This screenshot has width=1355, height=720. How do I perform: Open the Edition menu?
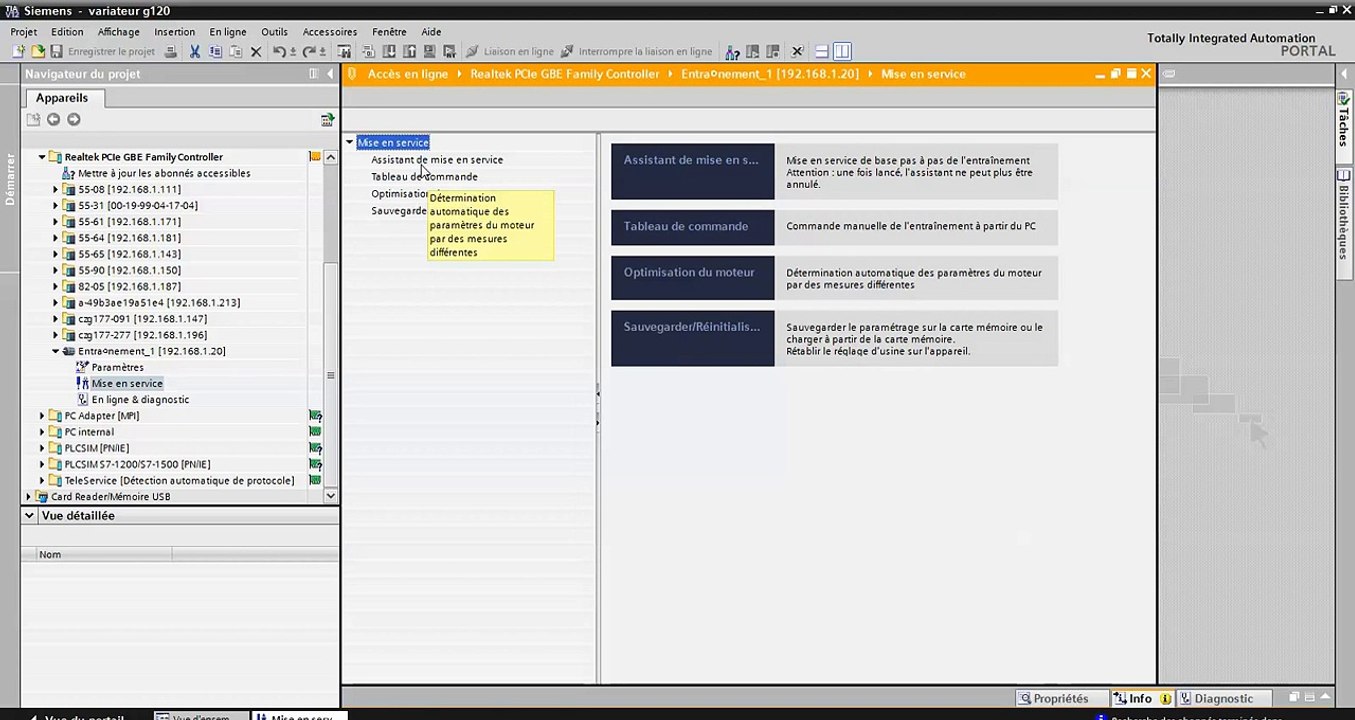67,32
